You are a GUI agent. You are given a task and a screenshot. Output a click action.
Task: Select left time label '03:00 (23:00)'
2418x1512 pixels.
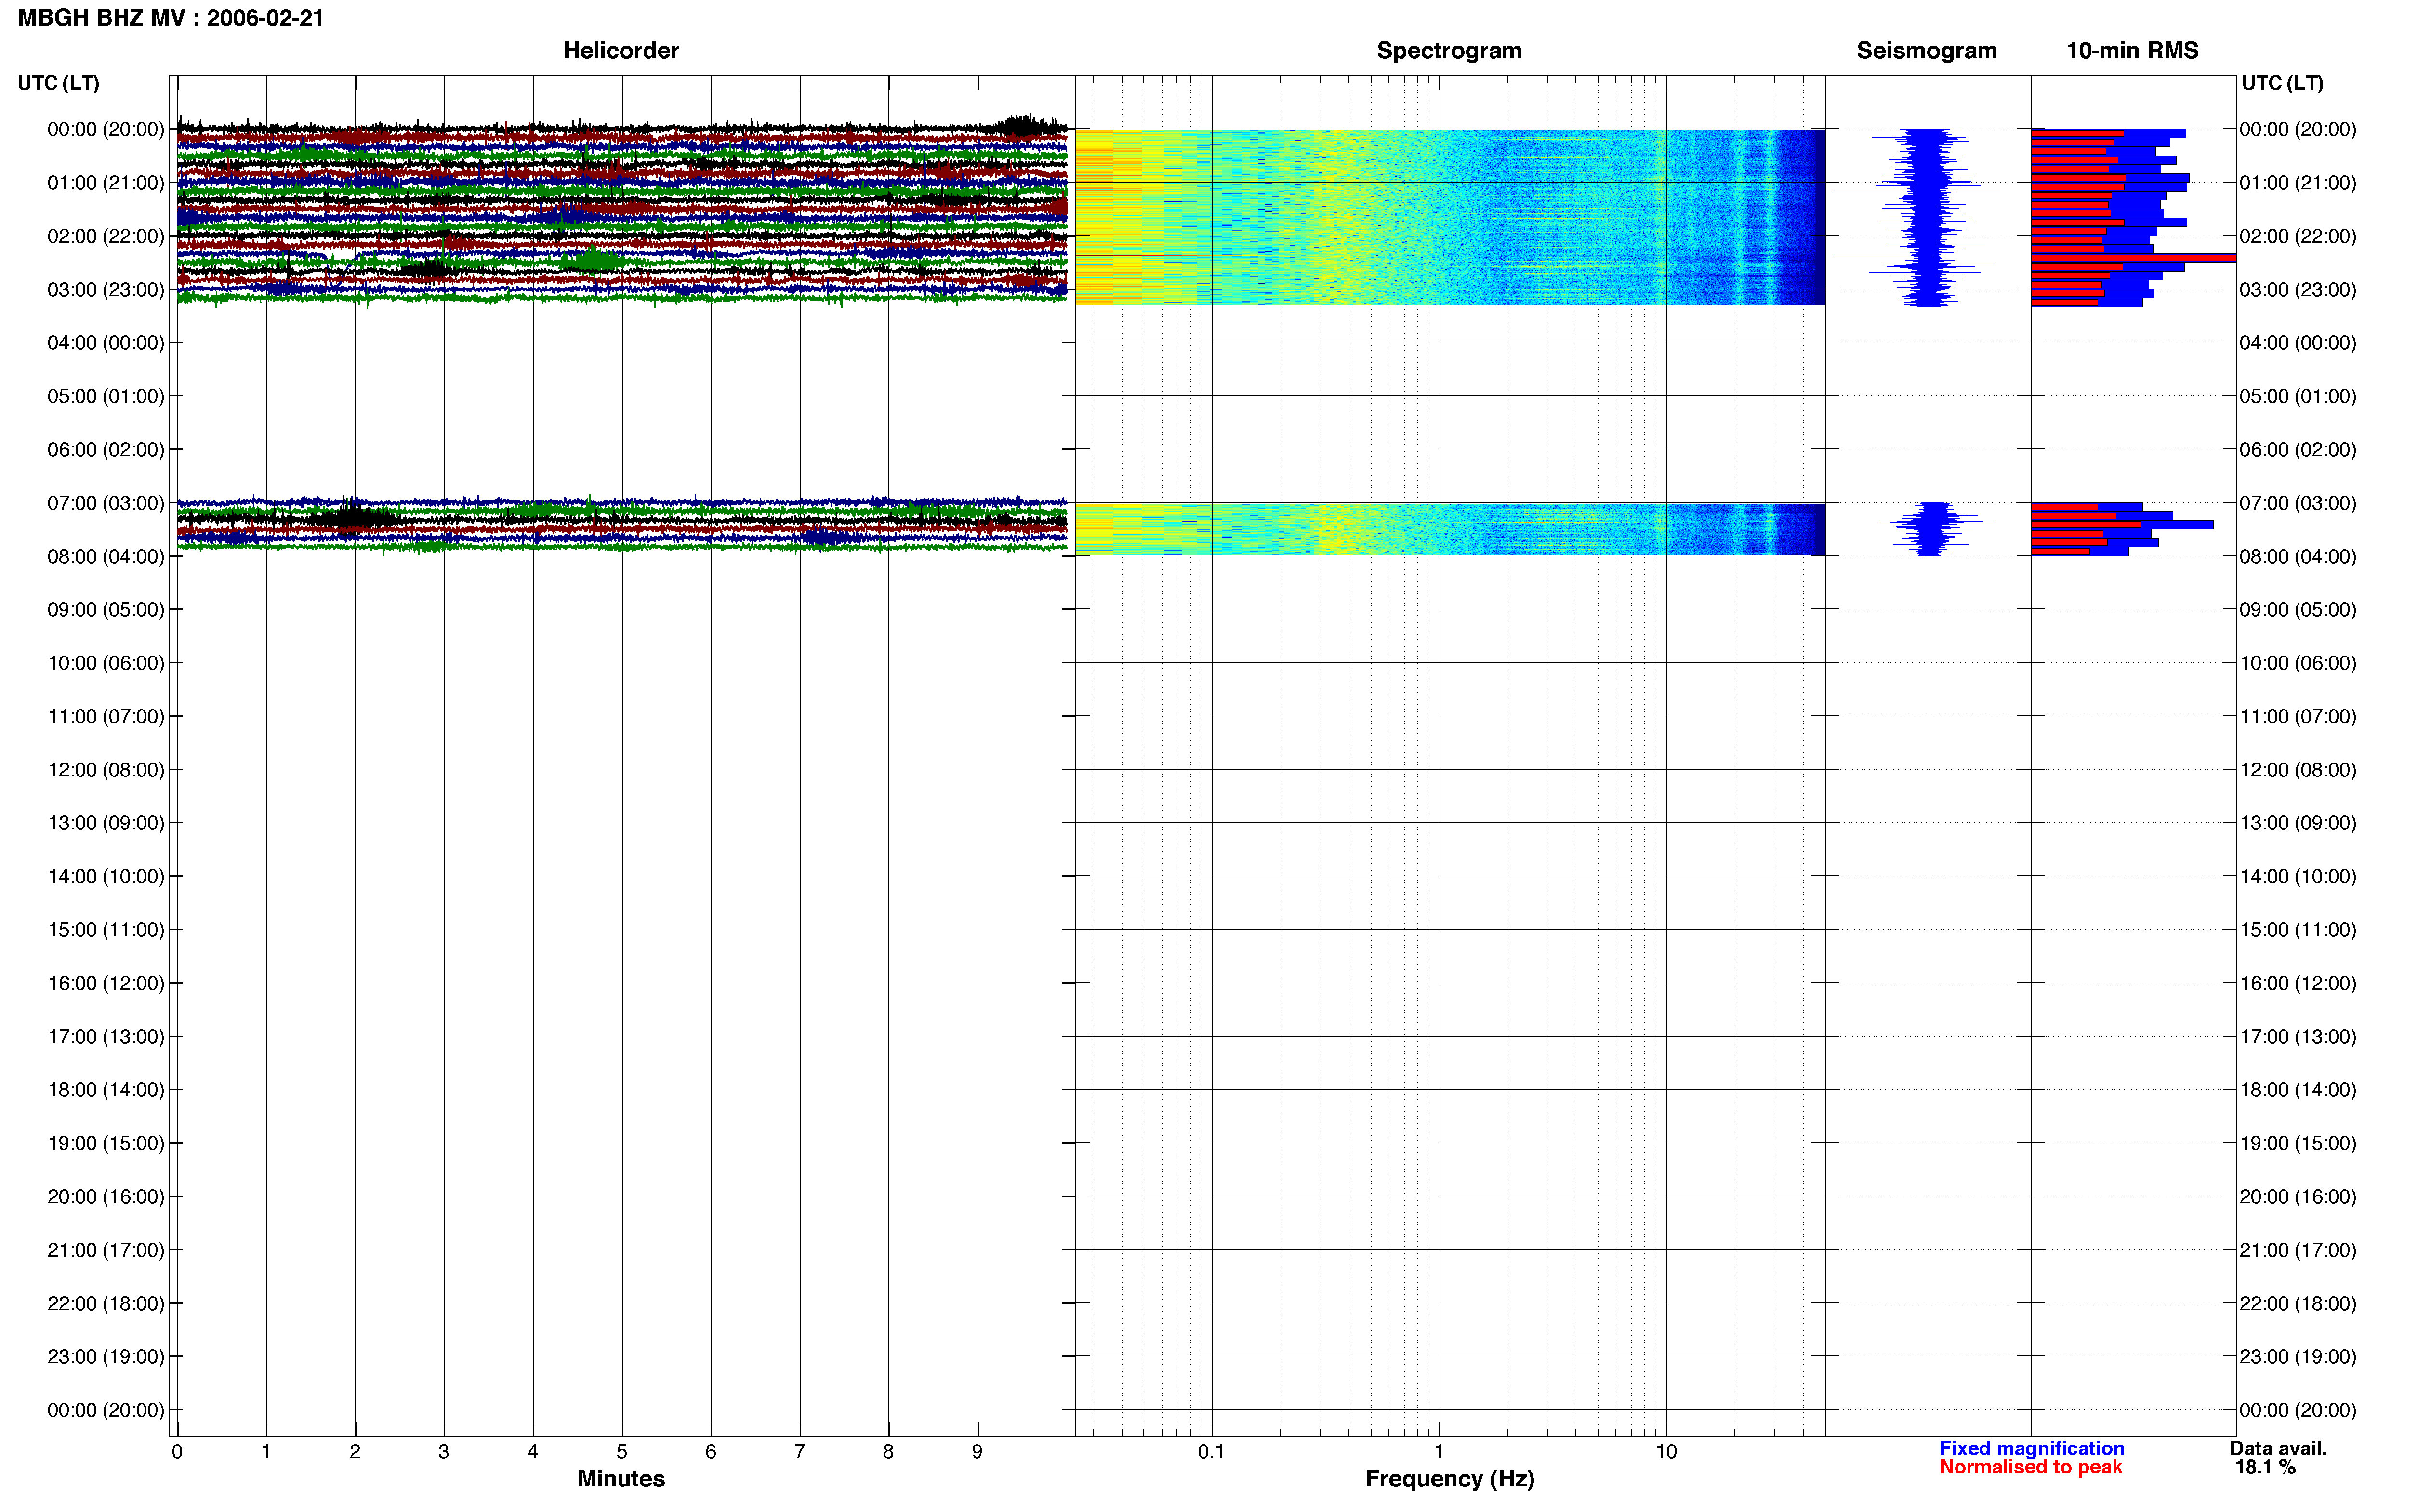click(106, 290)
